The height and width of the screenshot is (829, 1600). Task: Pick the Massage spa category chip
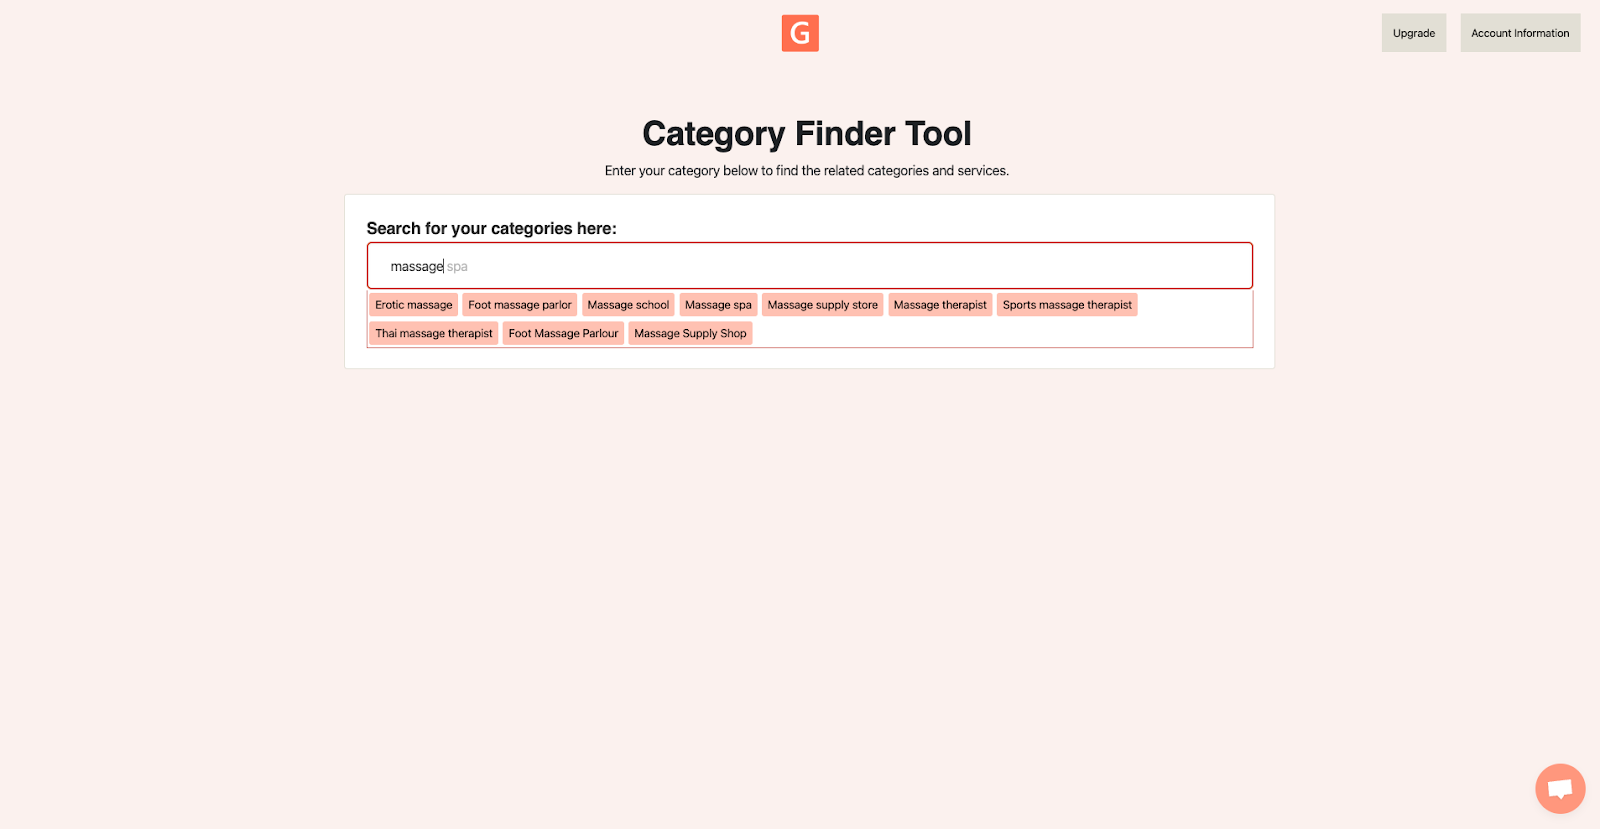coord(717,304)
